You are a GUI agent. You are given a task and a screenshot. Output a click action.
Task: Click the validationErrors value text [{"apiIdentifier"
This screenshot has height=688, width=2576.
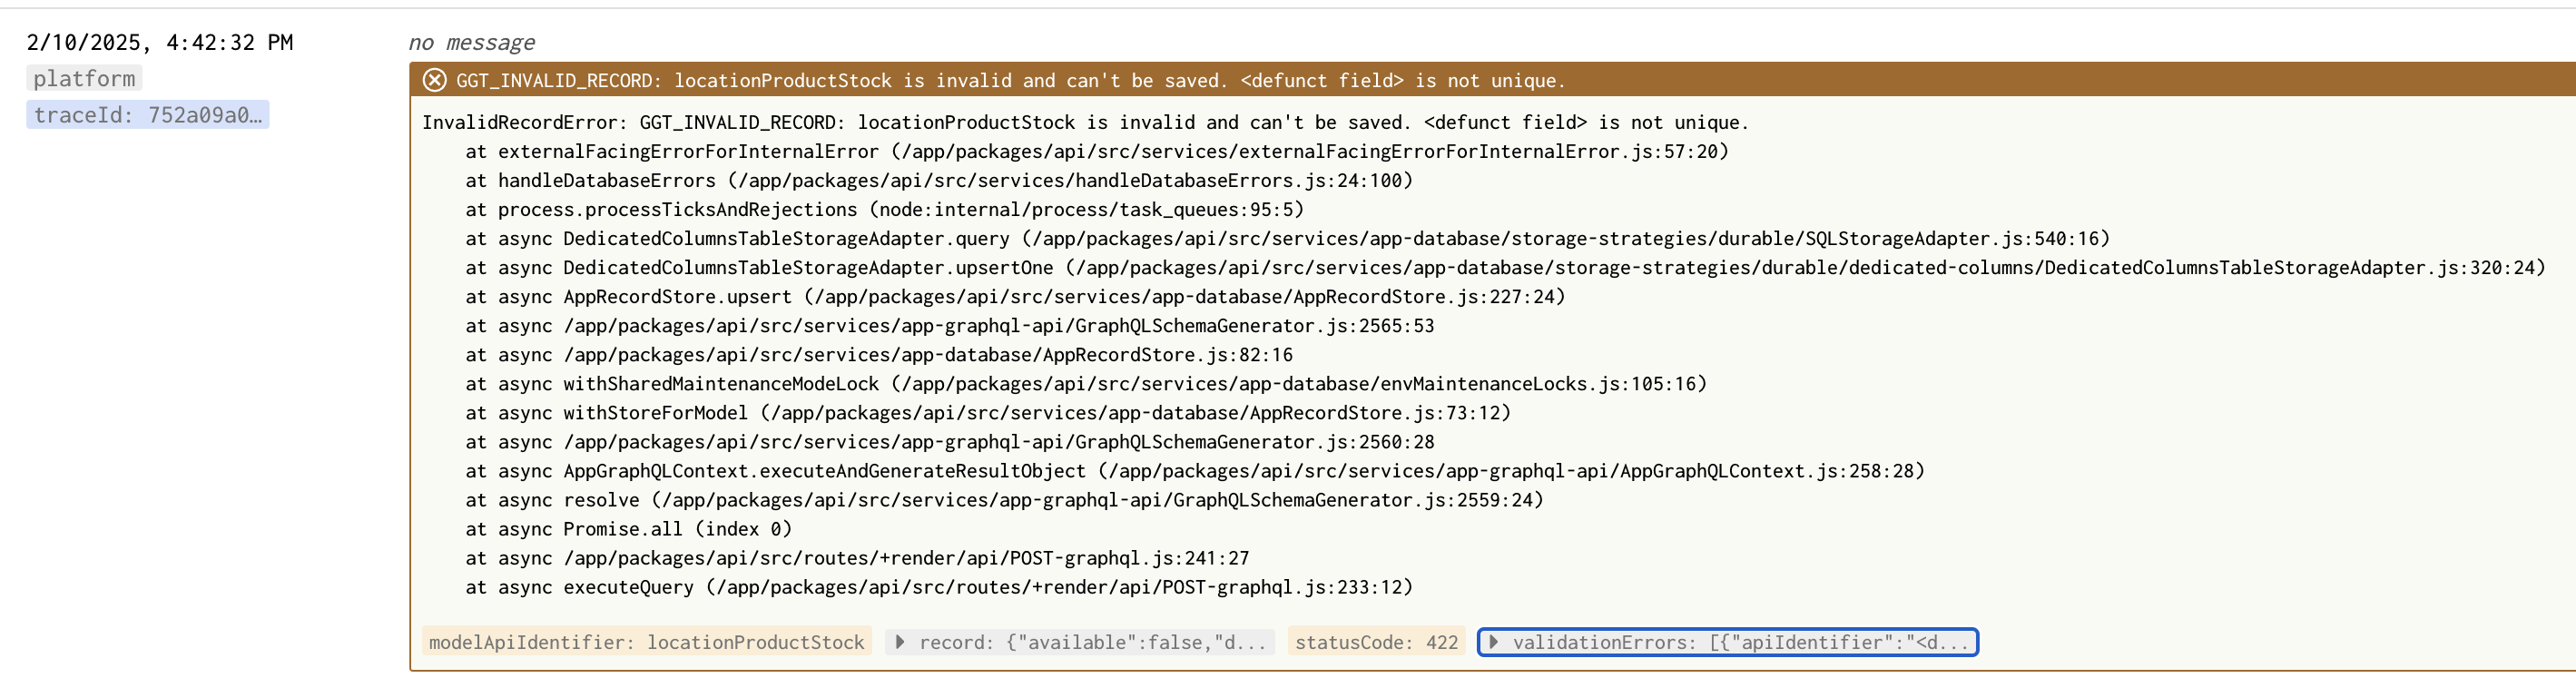click(1809, 642)
